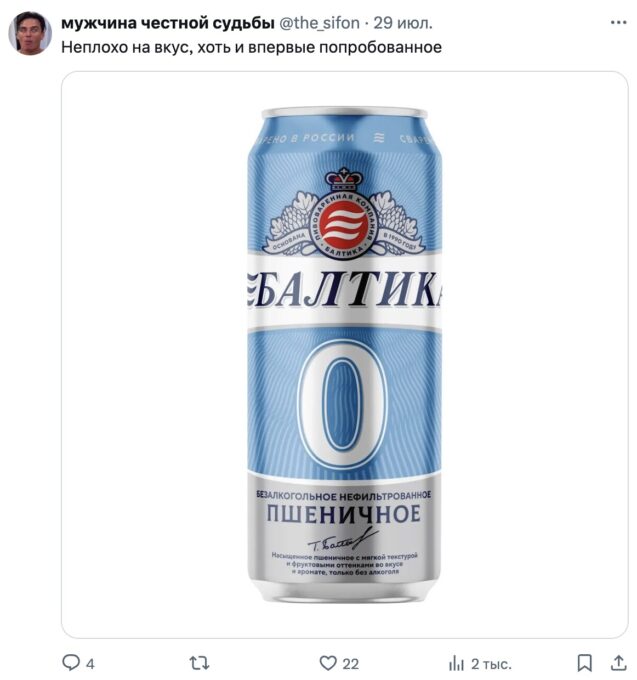Viewport: 637px width, 680px height.
Task: Open the attached beer can image
Action: click(344, 354)
